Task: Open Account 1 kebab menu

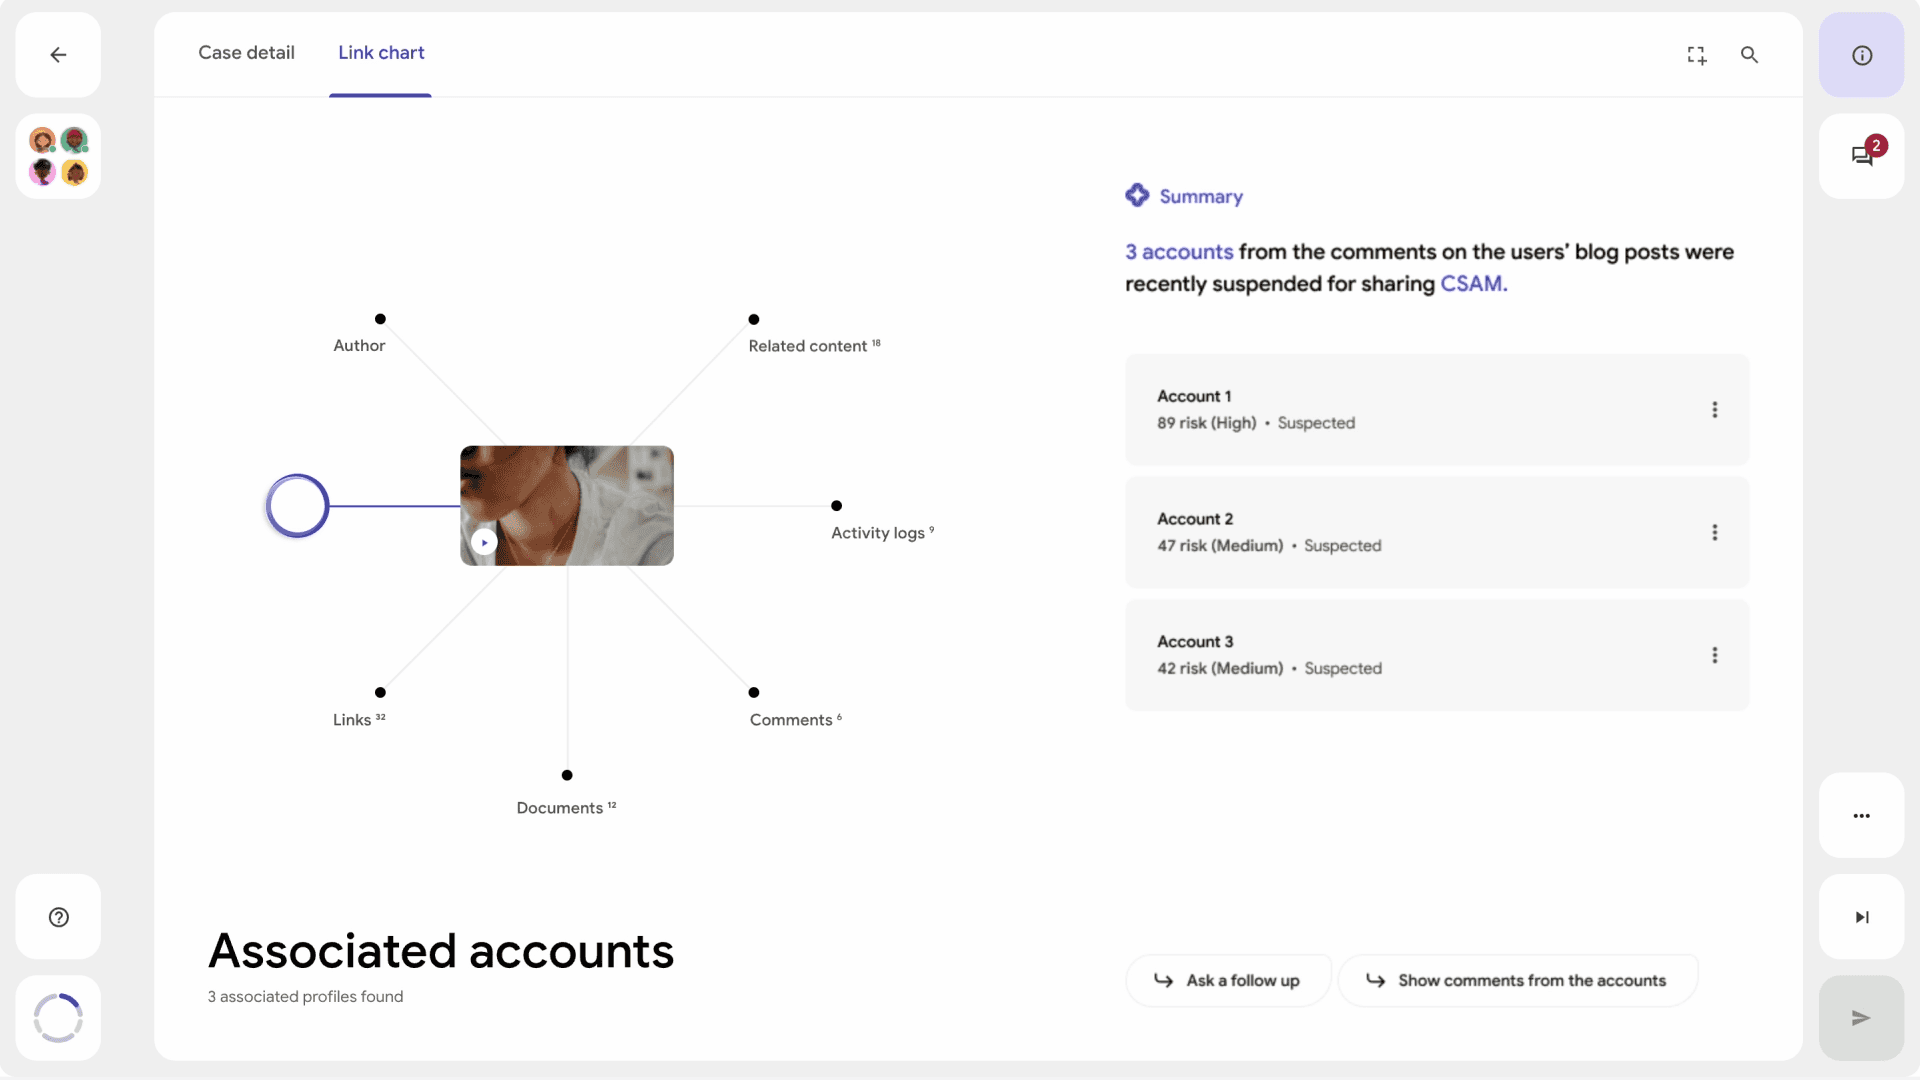Action: click(x=1714, y=410)
